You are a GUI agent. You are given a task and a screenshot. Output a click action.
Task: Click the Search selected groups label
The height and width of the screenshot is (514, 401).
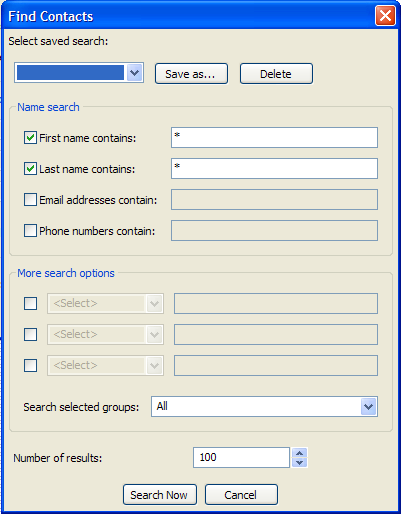tap(81, 407)
